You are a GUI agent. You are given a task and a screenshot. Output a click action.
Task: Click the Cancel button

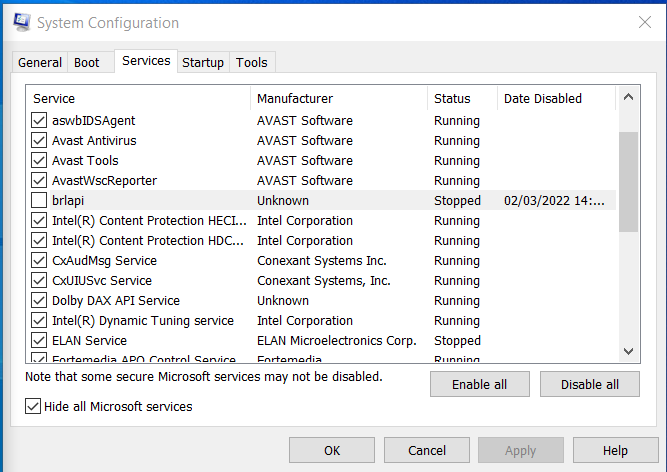(427, 450)
